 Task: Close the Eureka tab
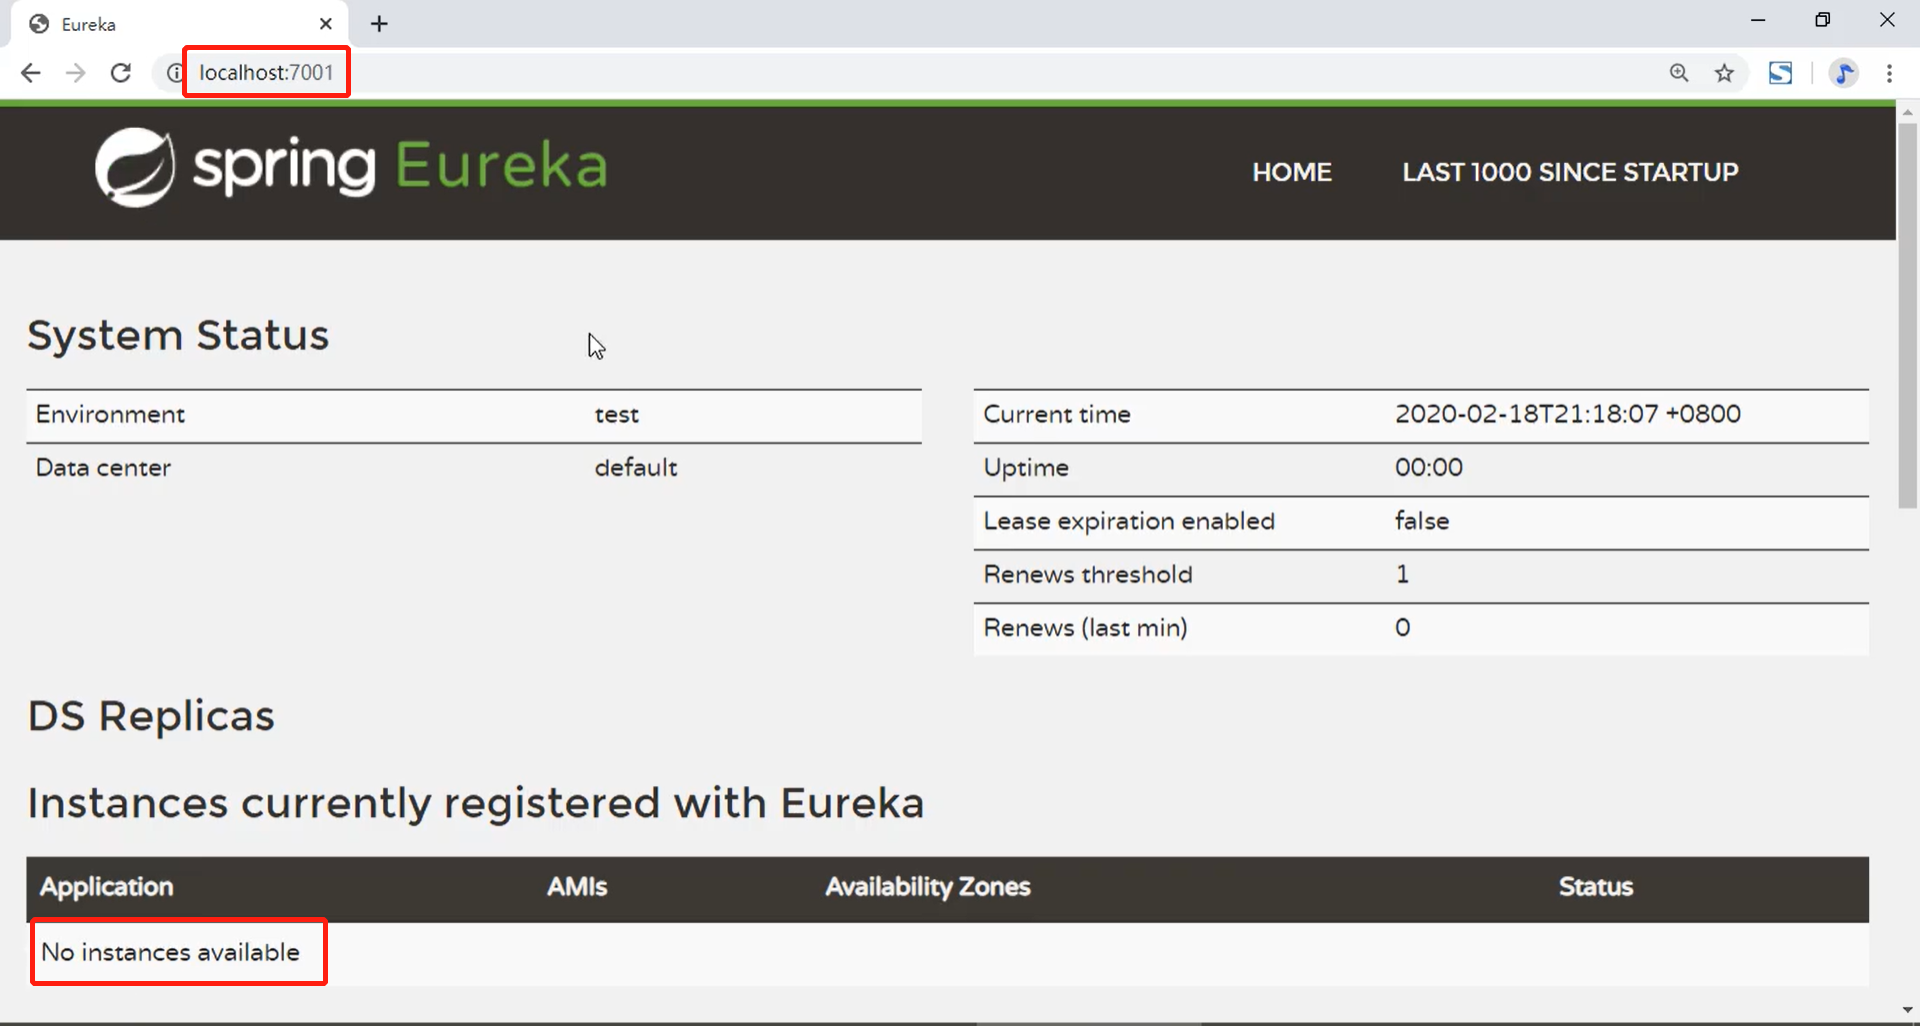(x=326, y=24)
